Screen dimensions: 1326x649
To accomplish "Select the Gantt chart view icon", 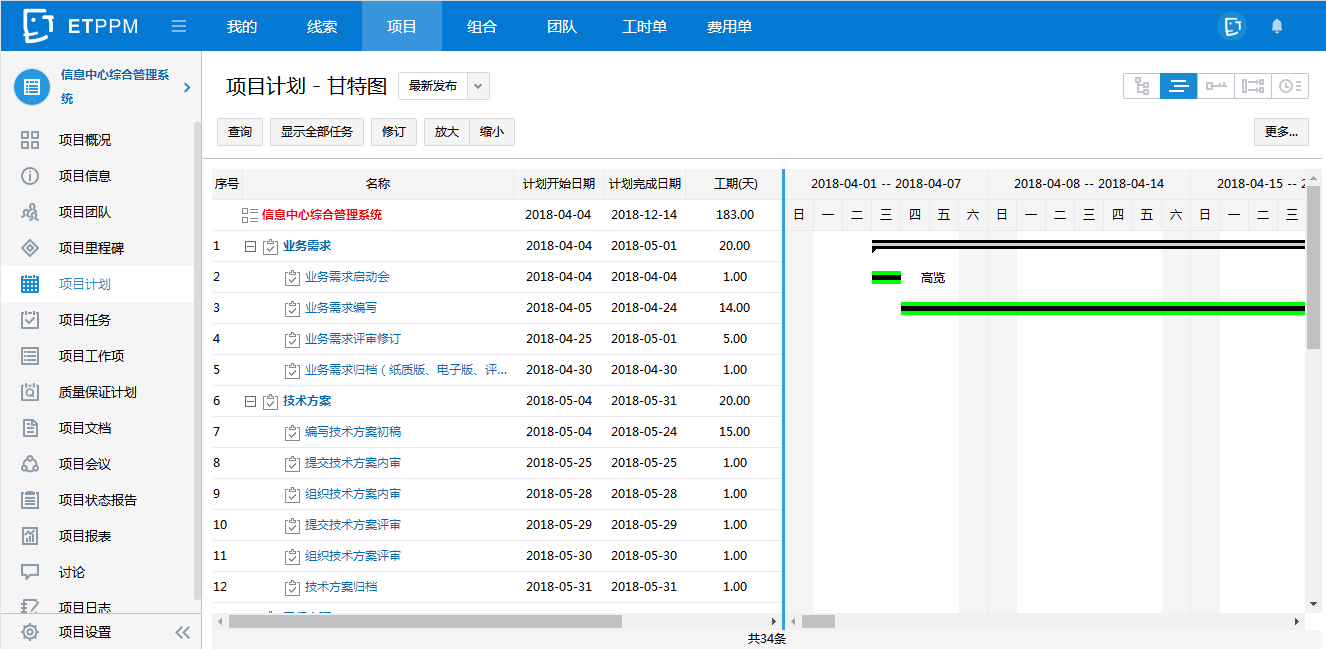I will pyautogui.click(x=1179, y=86).
